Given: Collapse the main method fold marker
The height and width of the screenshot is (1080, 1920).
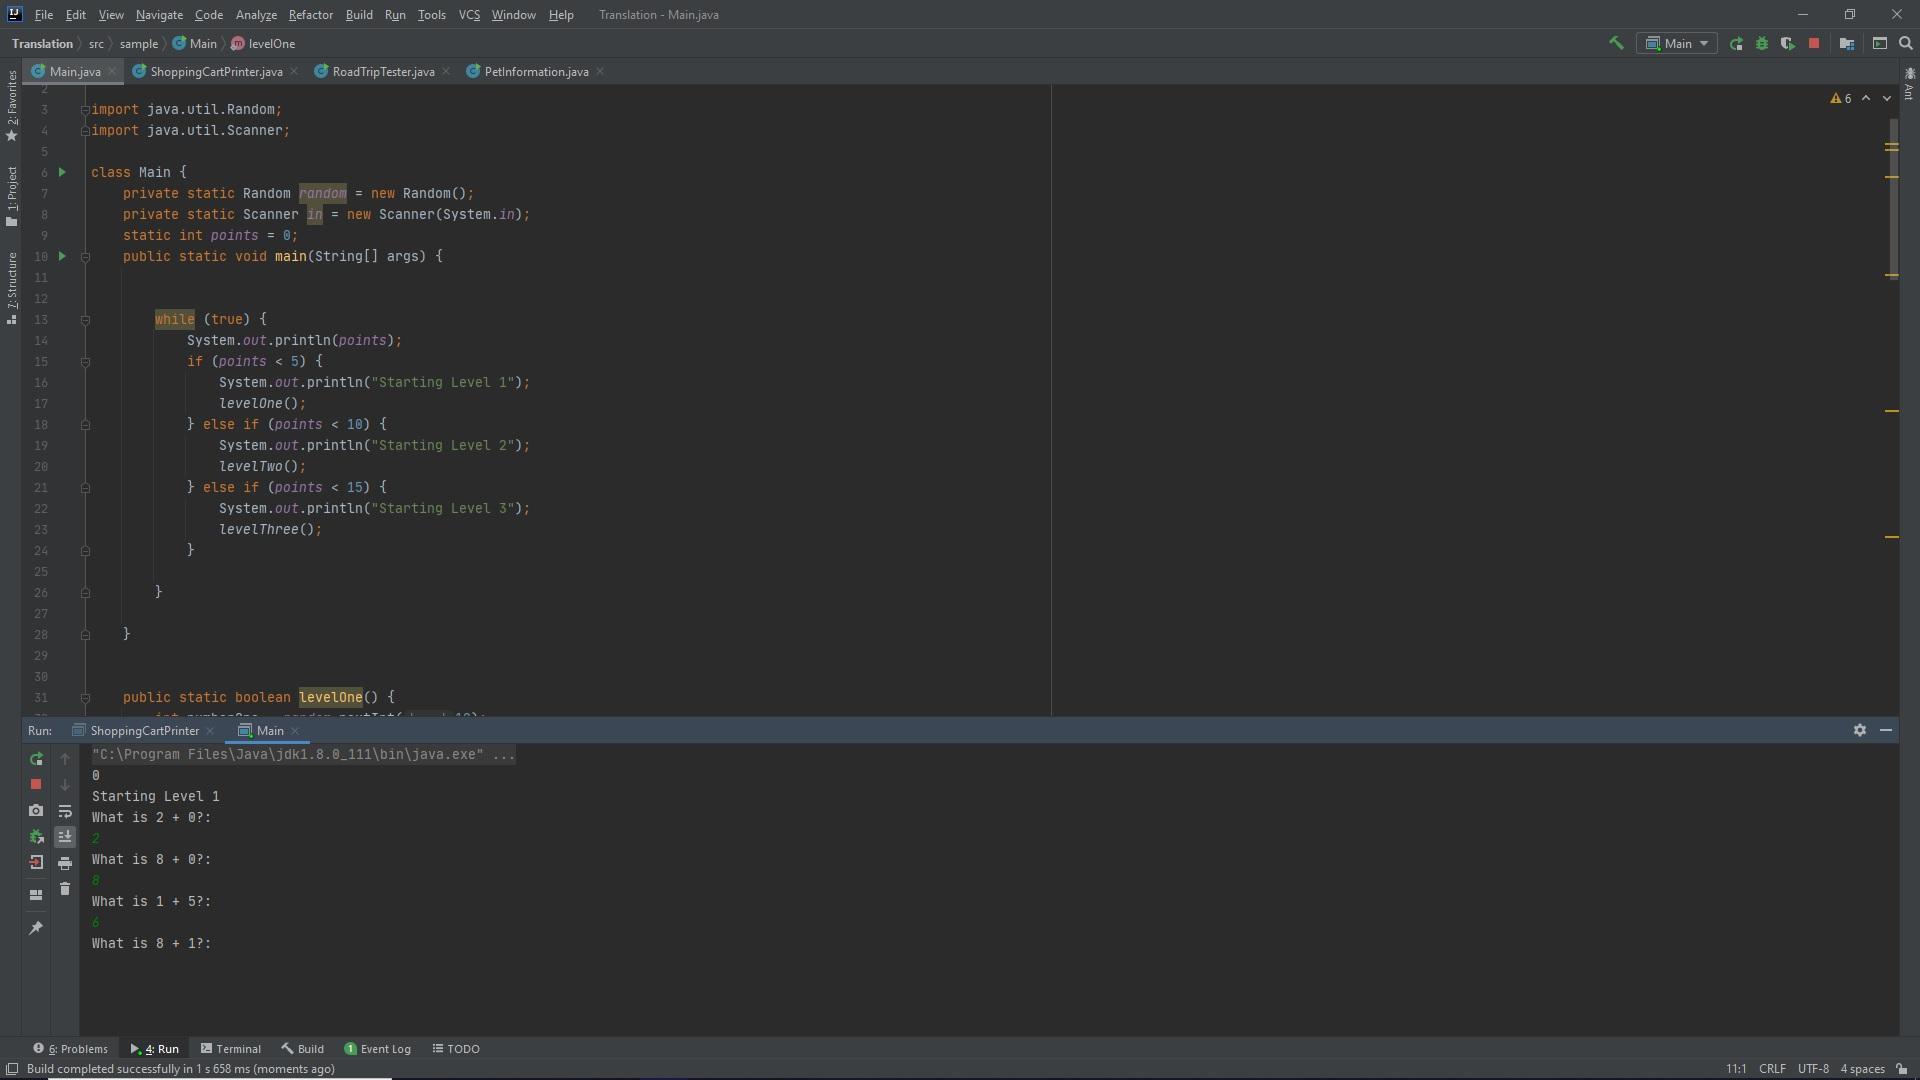Looking at the screenshot, I should click(85, 257).
